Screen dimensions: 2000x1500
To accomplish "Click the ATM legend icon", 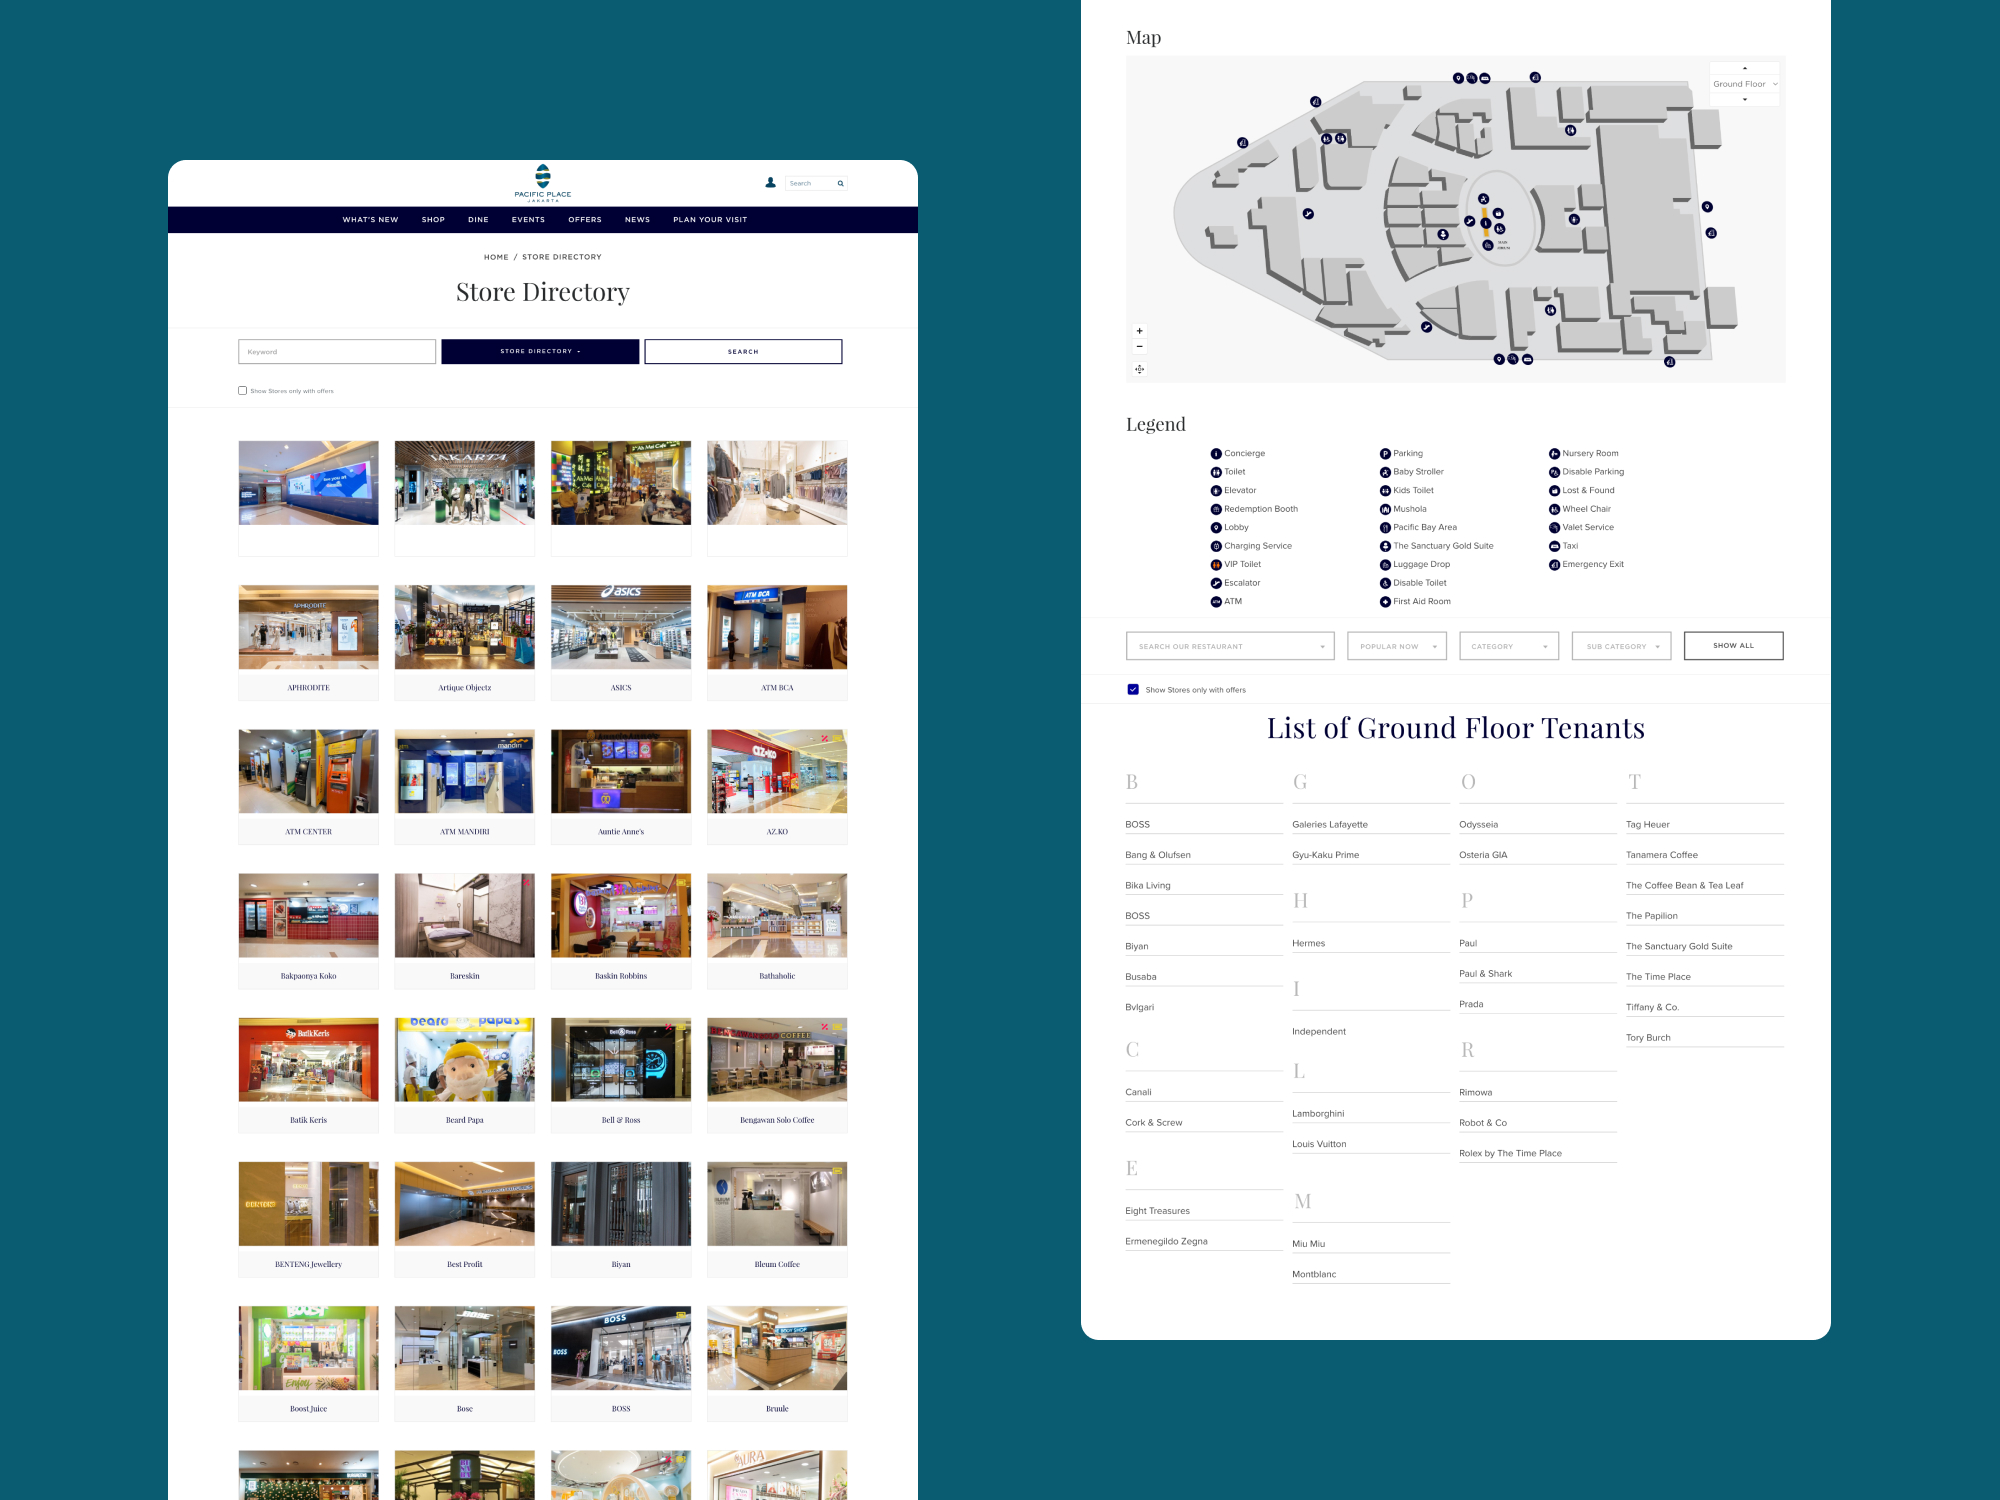I will [x=1216, y=602].
